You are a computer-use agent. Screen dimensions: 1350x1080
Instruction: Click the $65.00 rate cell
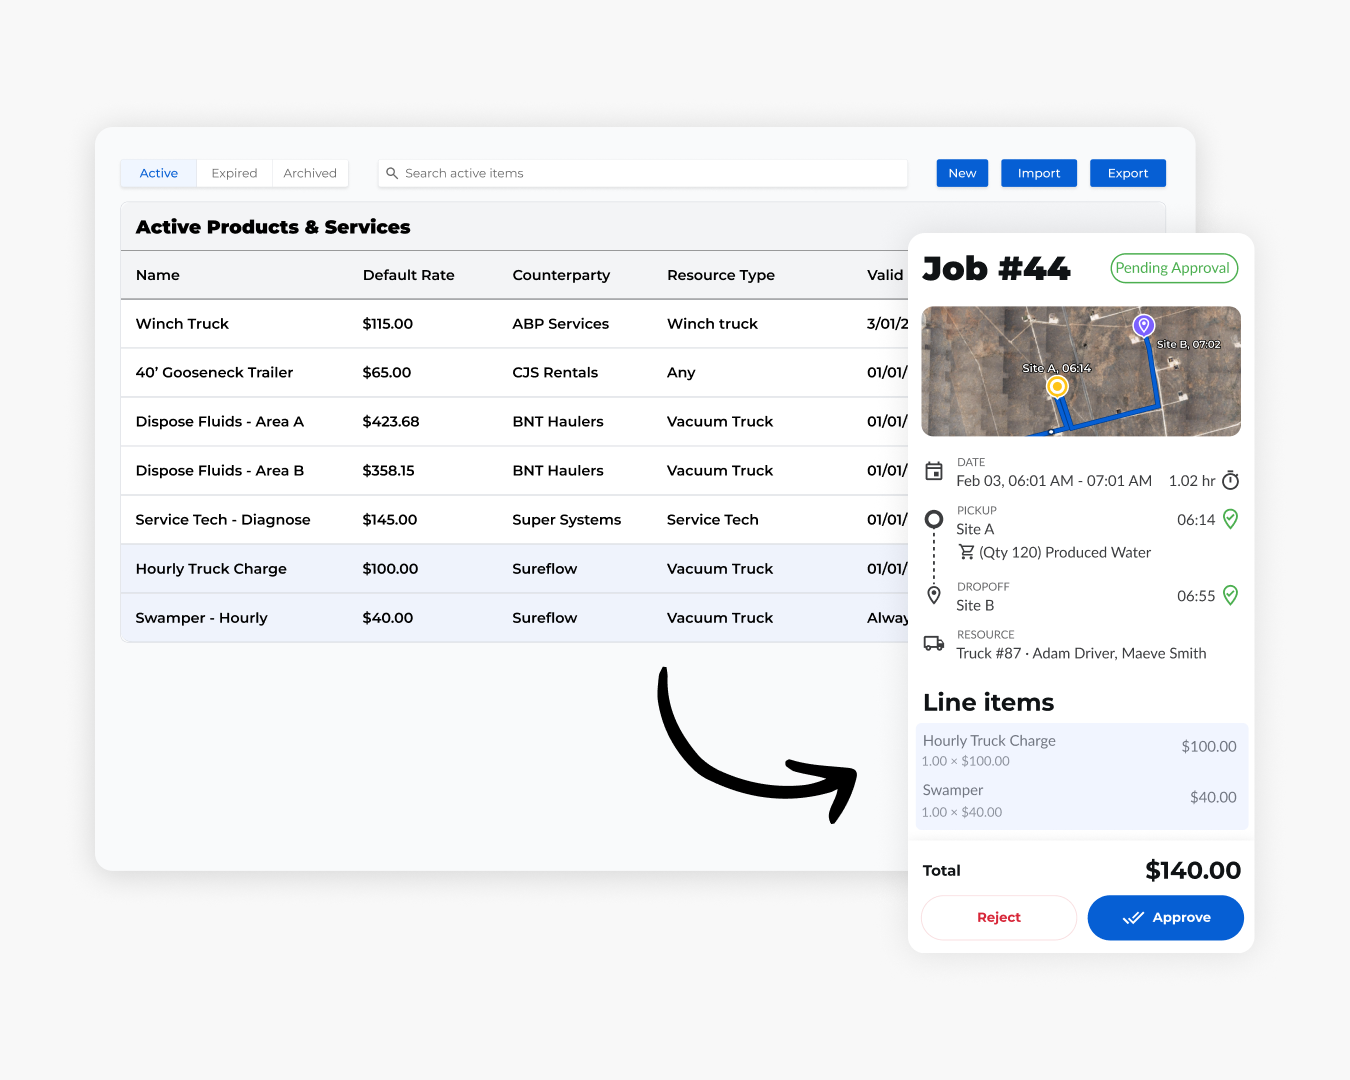(387, 372)
